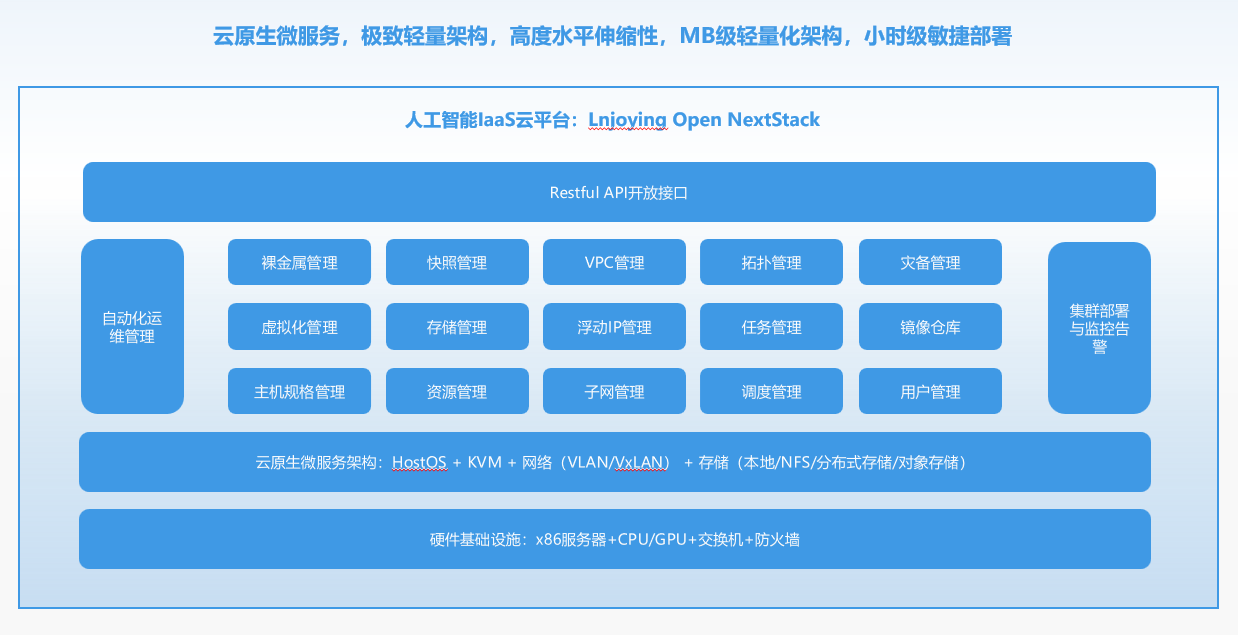Click the 裸金属管理 box
This screenshot has width=1238, height=635.
[x=299, y=262]
